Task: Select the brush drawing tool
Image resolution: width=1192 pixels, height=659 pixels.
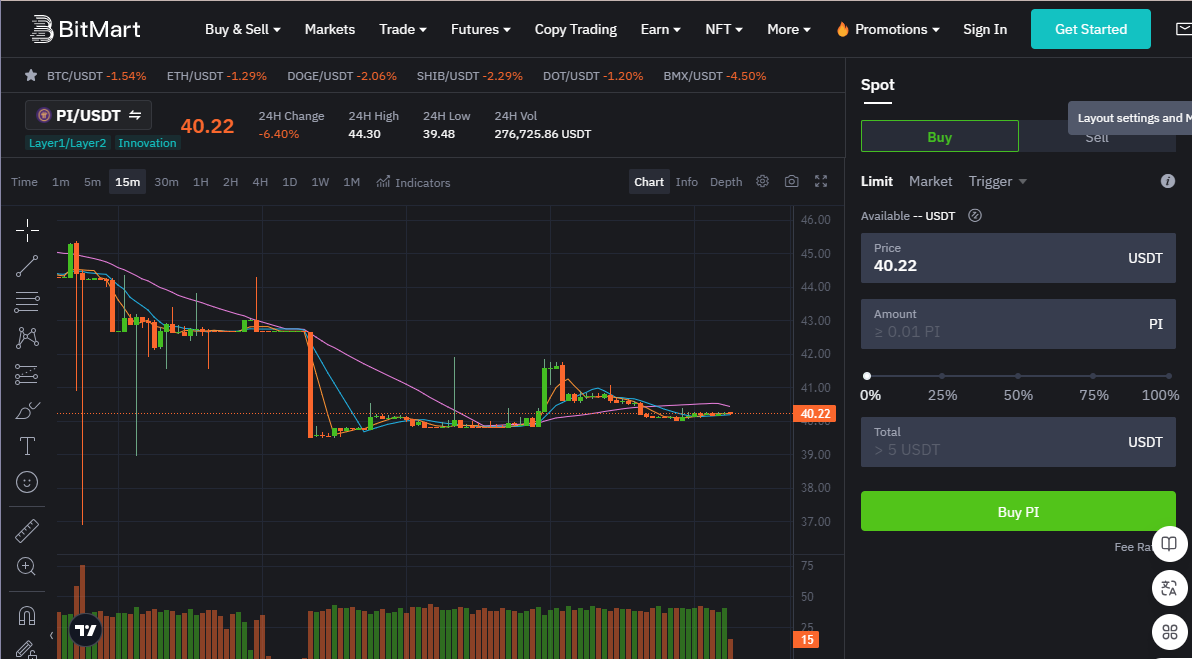Action: click(27, 410)
